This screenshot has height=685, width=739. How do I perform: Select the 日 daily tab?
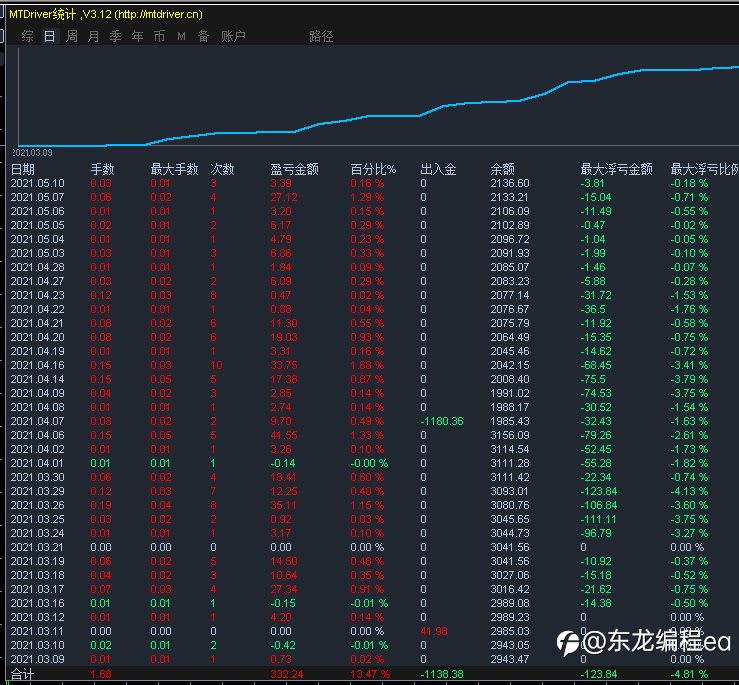click(x=49, y=36)
